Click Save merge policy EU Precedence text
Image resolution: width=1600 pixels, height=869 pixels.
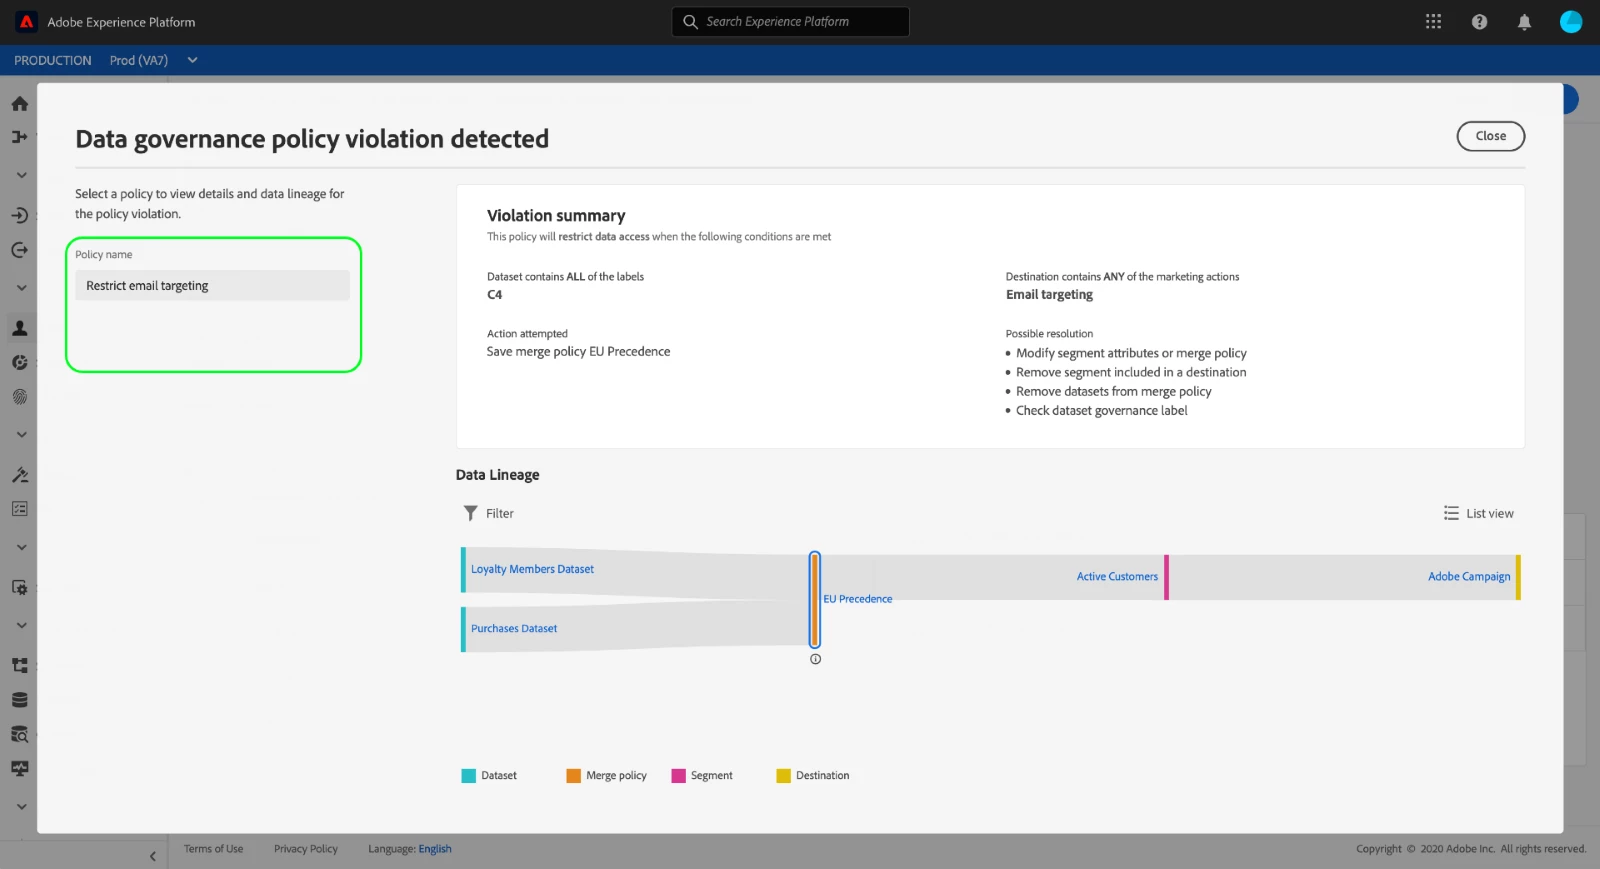(x=578, y=352)
